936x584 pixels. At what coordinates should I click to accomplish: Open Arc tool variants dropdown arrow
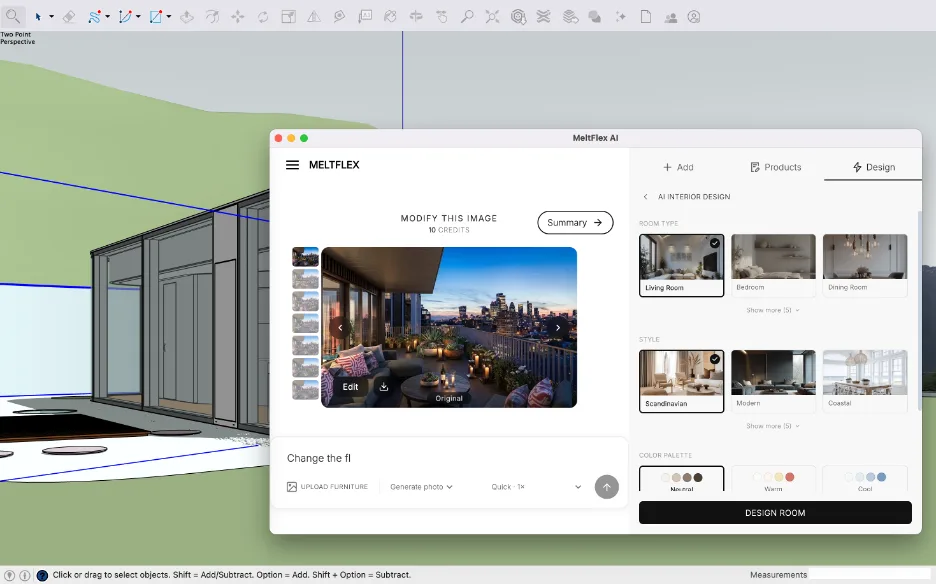pos(138,17)
